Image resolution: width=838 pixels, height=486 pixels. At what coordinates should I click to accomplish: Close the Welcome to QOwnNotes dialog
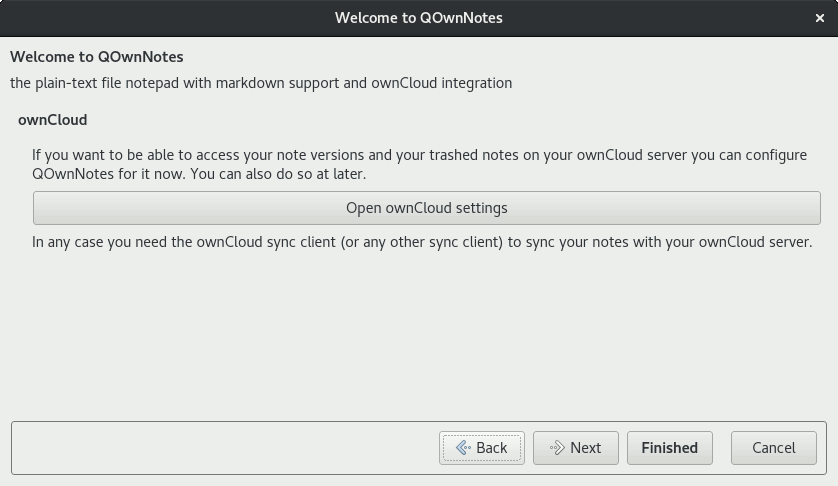[820, 18]
